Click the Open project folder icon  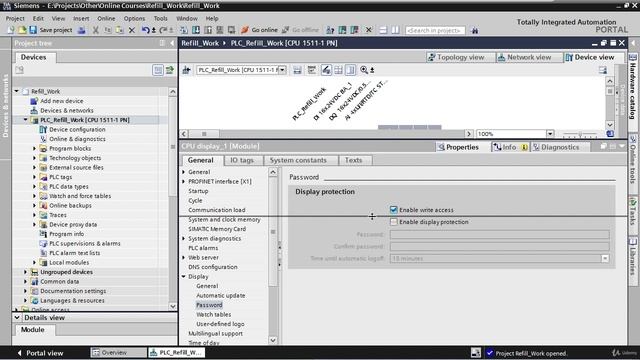pyautogui.click(x=22, y=30)
